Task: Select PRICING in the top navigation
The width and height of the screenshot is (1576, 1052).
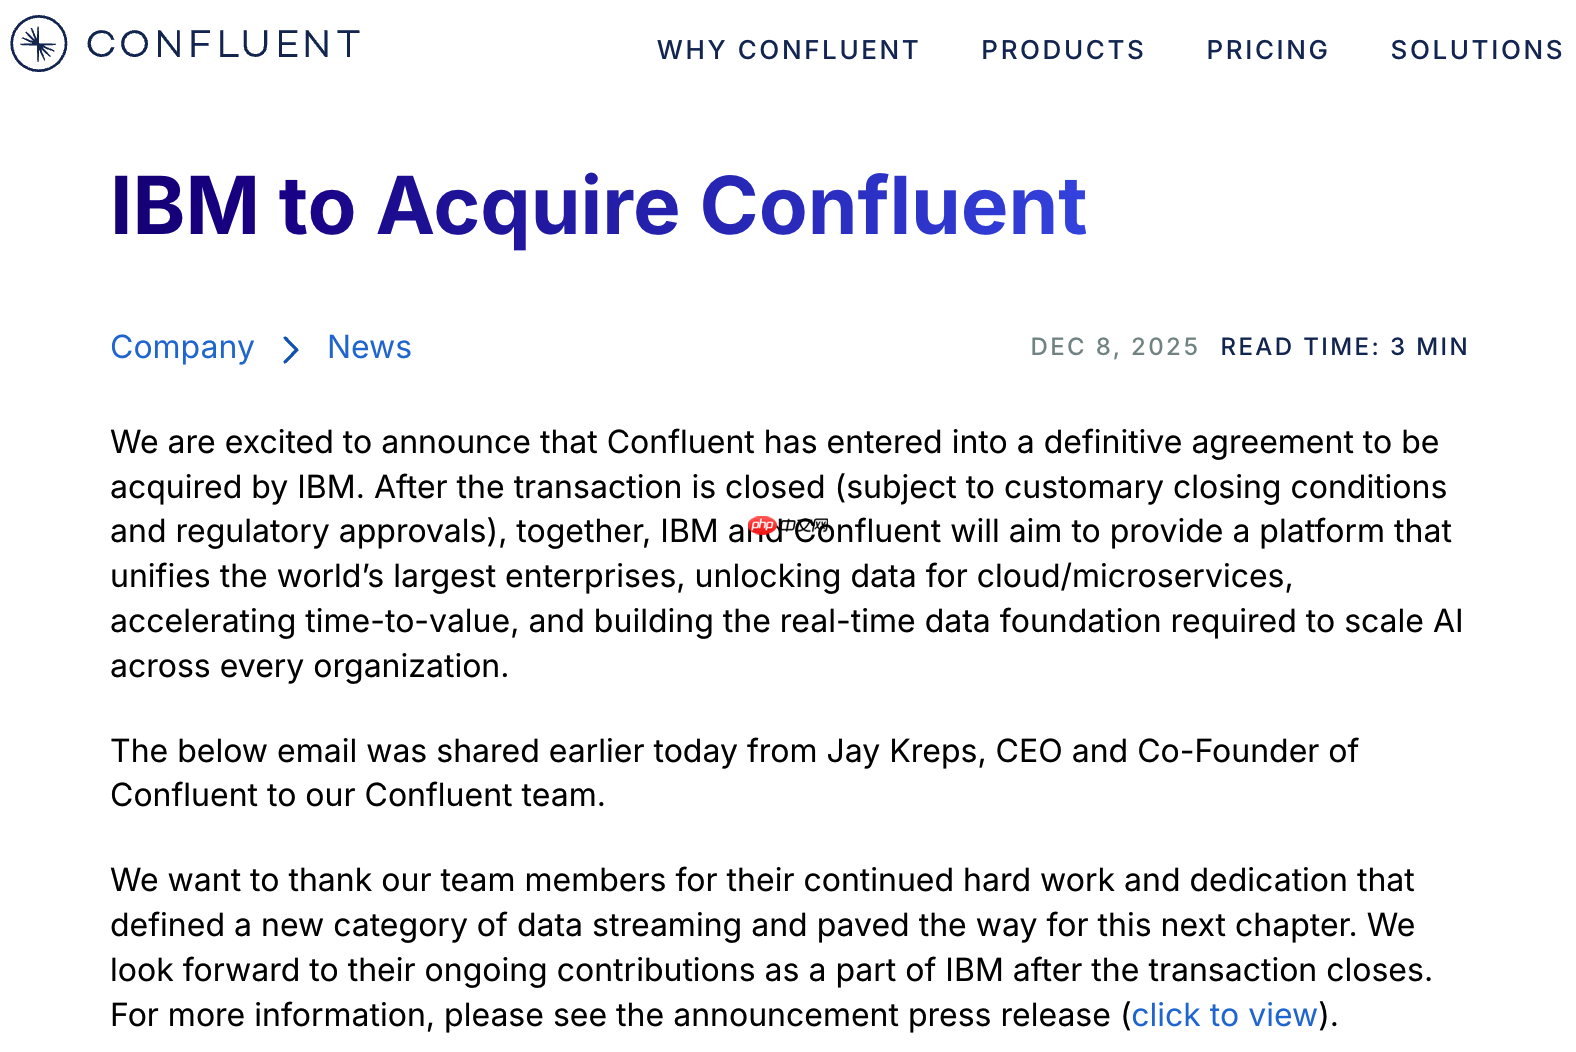Action: point(1267,50)
